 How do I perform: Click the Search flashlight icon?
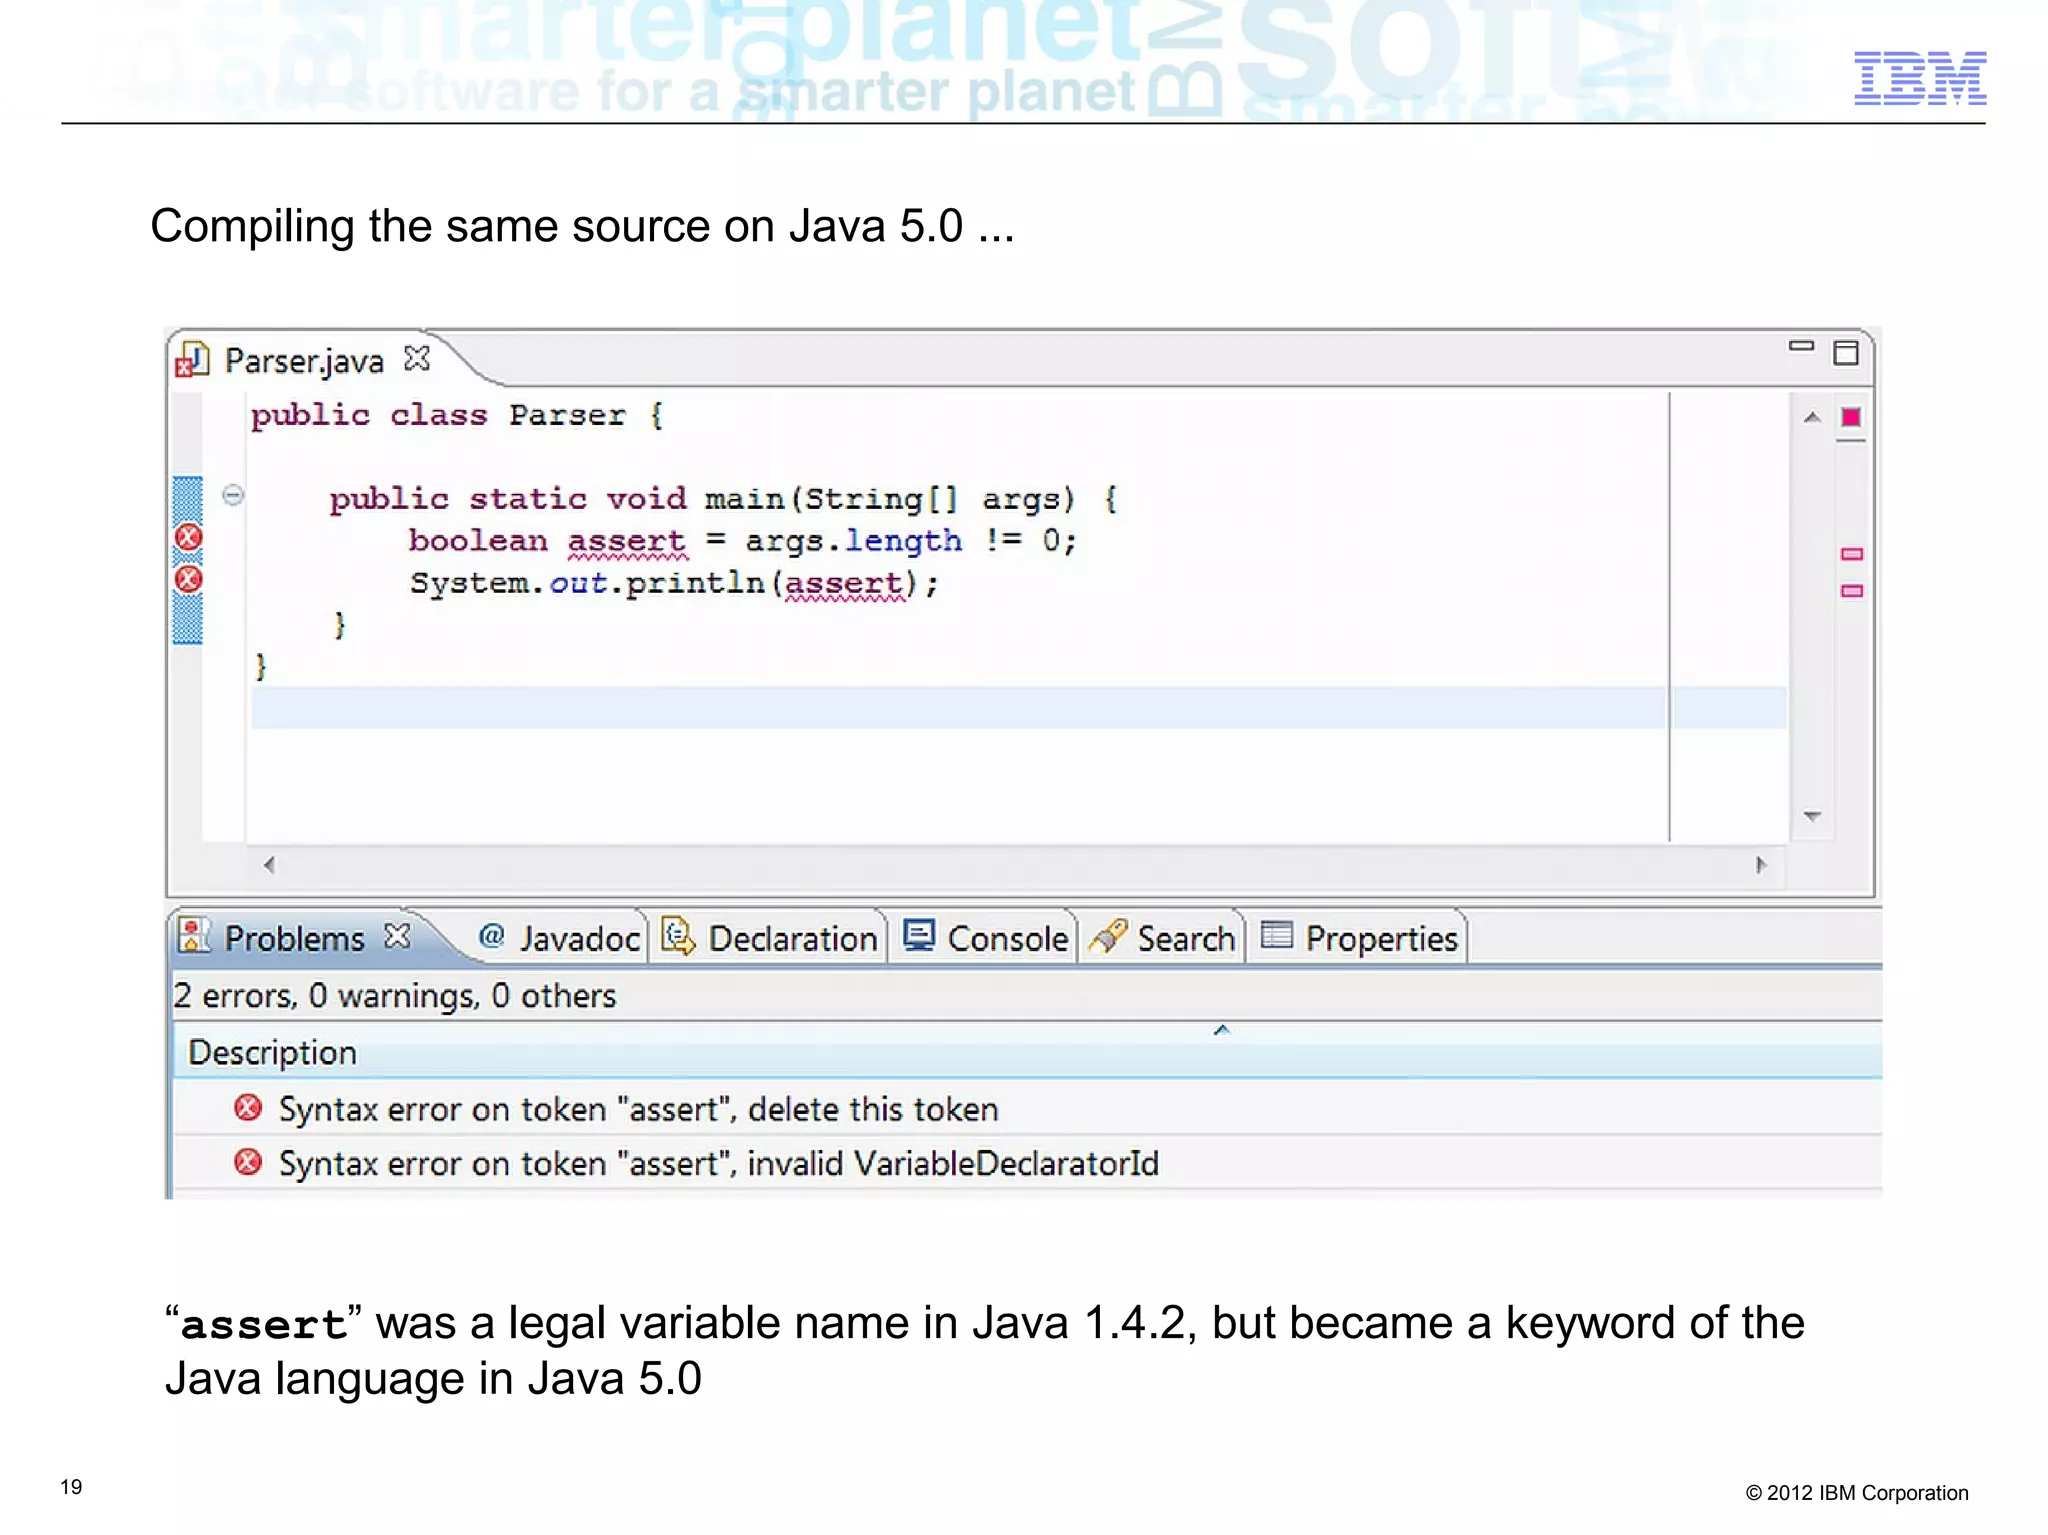(x=1108, y=936)
